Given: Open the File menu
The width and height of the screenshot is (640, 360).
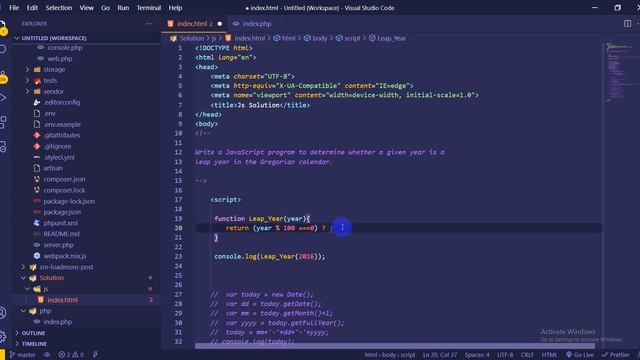Looking at the screenshot, I should 14,8.
